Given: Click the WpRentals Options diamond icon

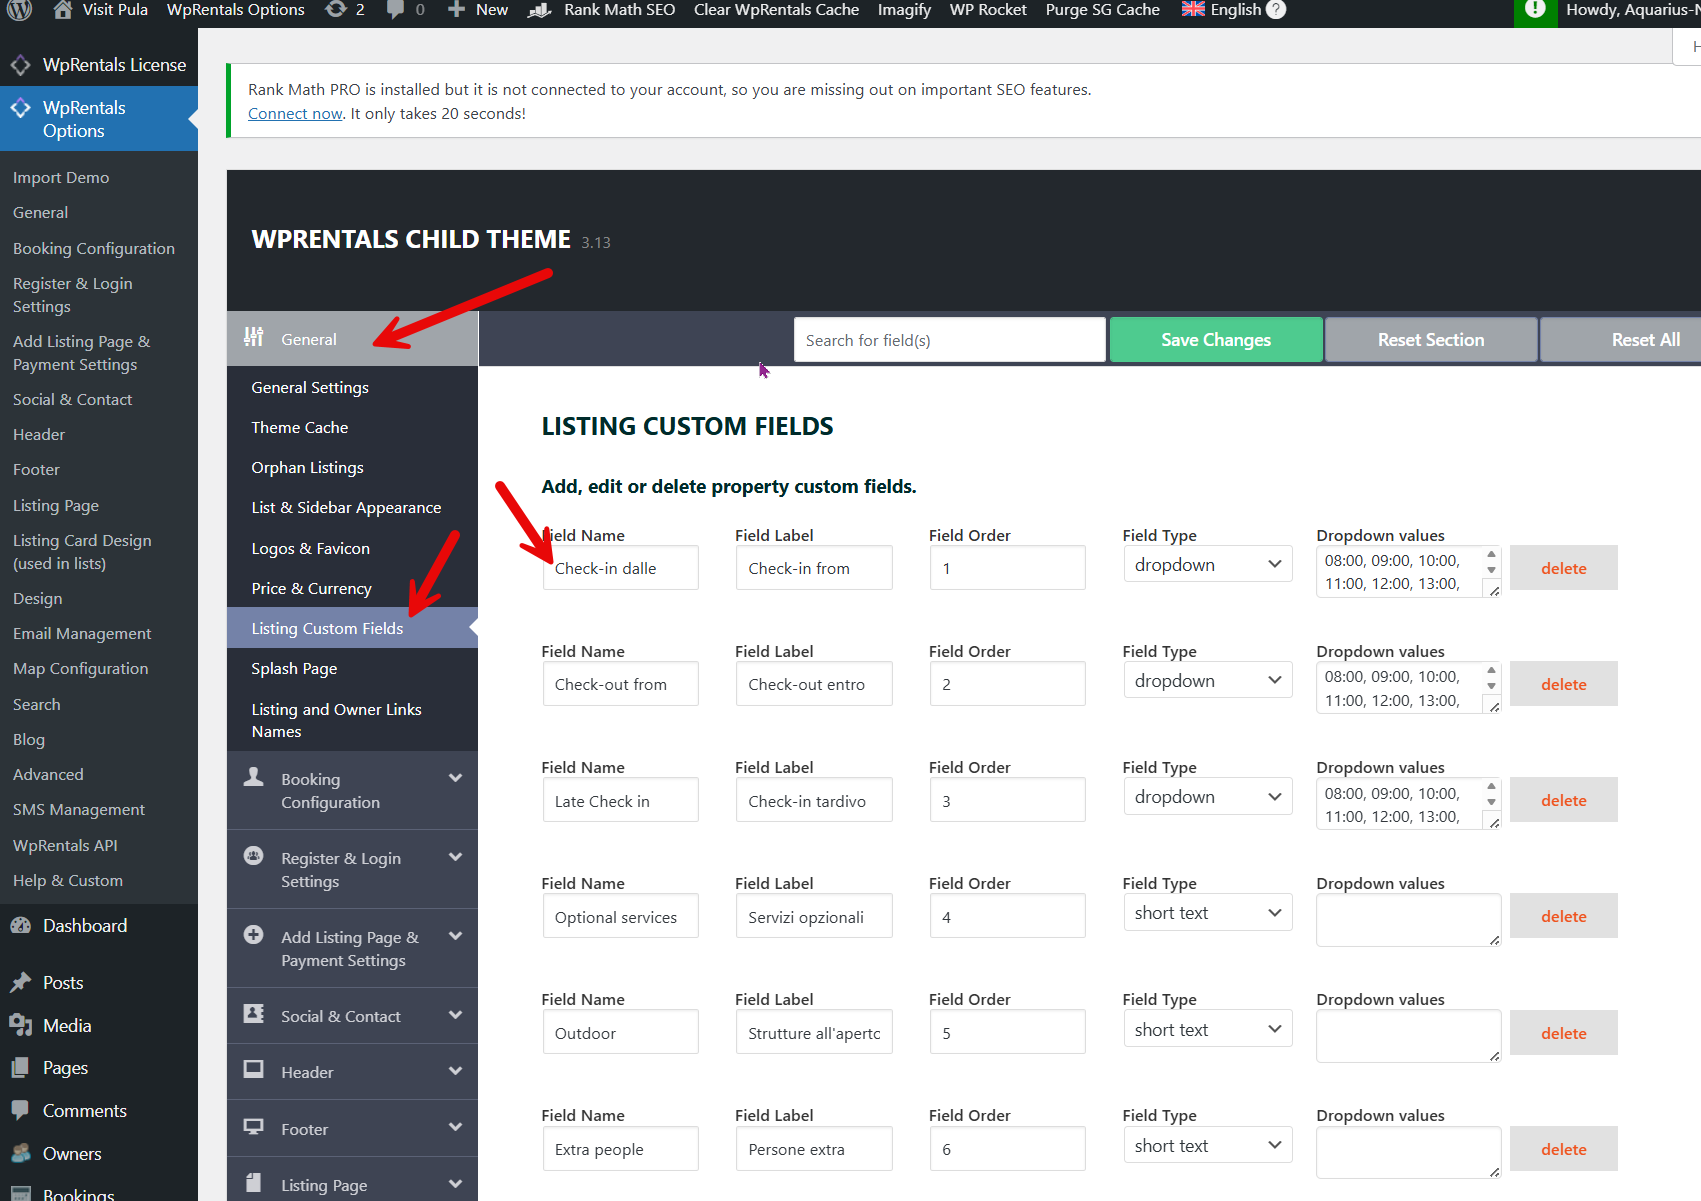Looking at the screenshot, I should 20,108.
